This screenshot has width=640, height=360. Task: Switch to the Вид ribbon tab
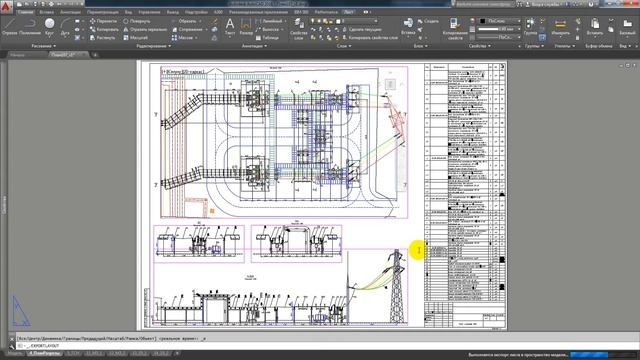pos(129,12)
